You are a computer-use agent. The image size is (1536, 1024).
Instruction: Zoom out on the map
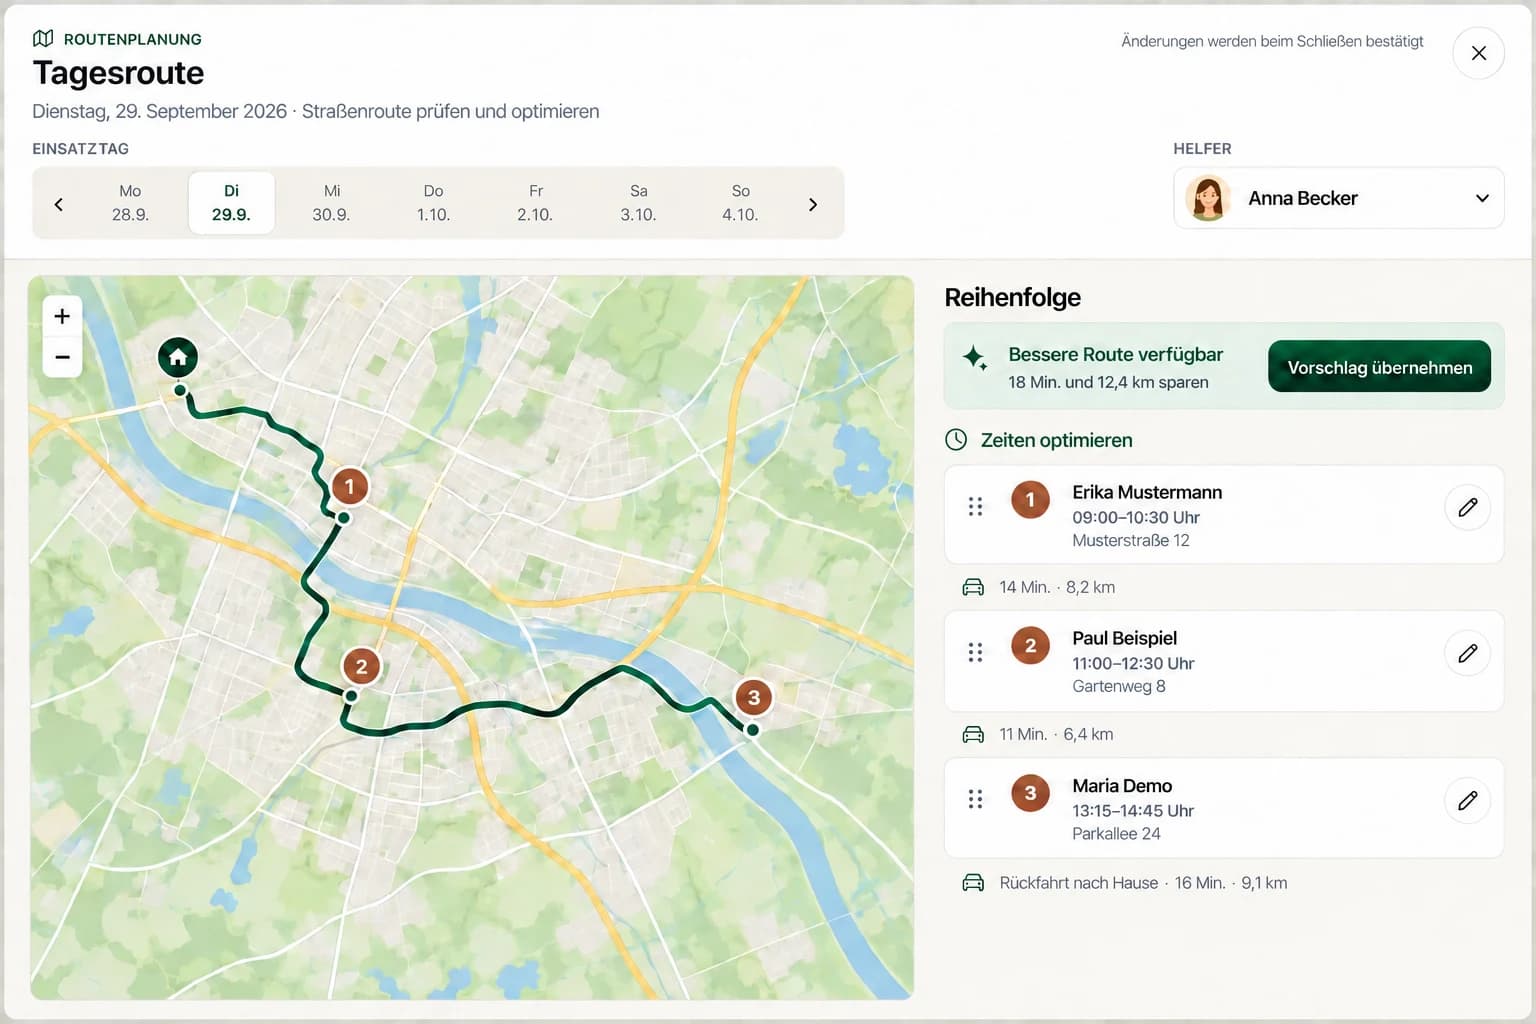[62, 357]
